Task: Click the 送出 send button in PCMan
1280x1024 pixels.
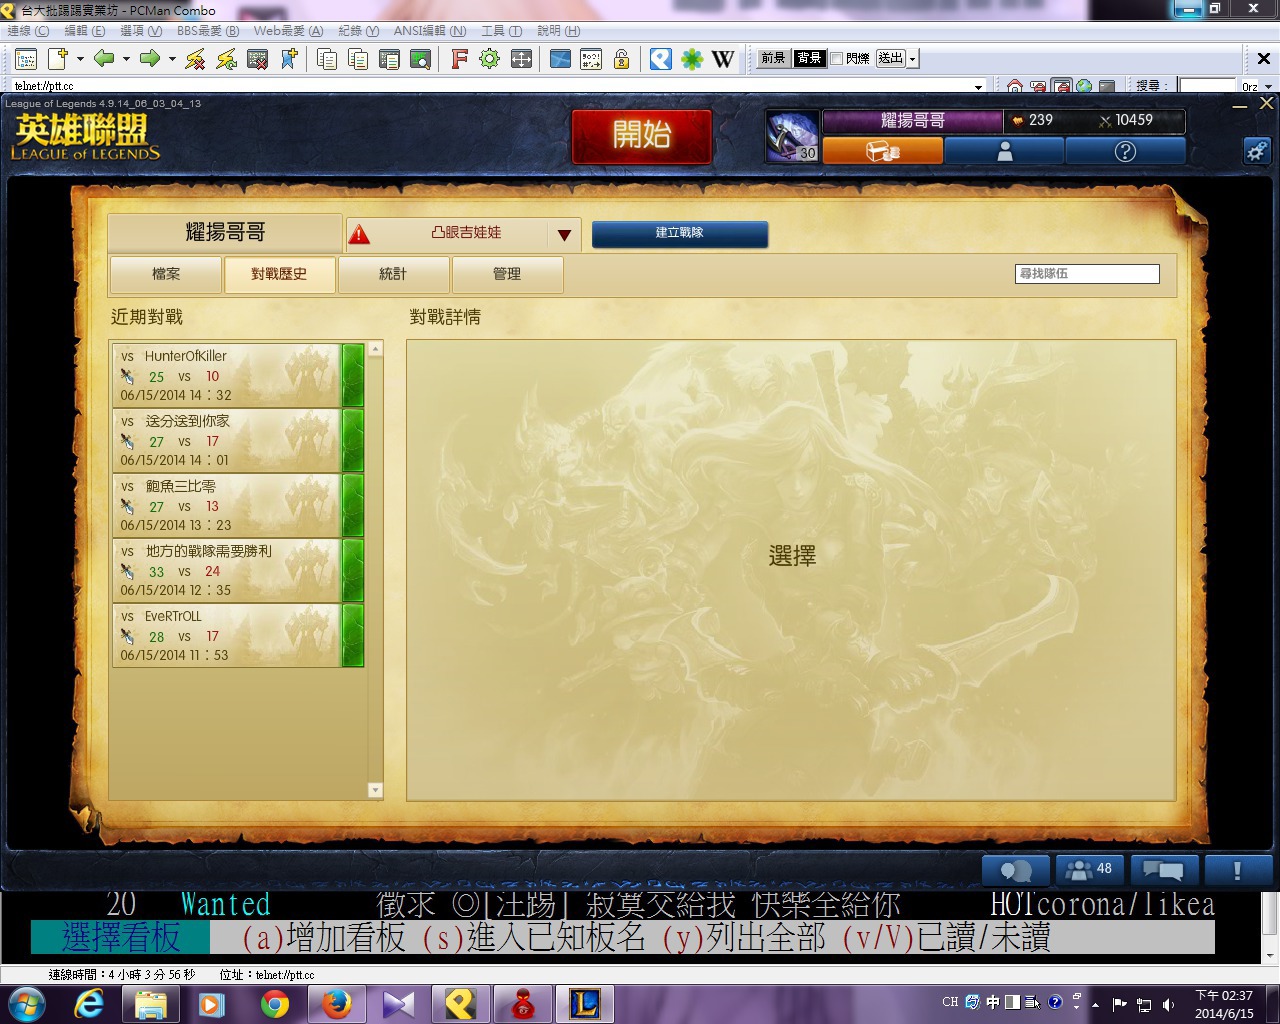Action: coord(890,59)
